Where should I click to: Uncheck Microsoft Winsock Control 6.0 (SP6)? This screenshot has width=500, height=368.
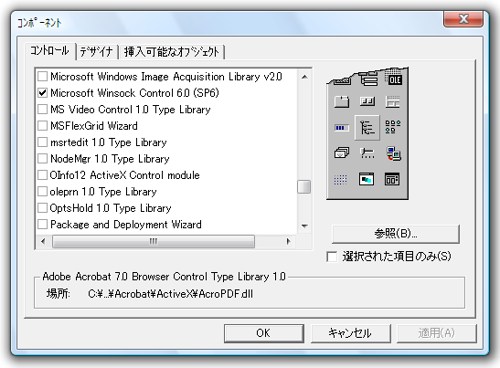point(43,93)
